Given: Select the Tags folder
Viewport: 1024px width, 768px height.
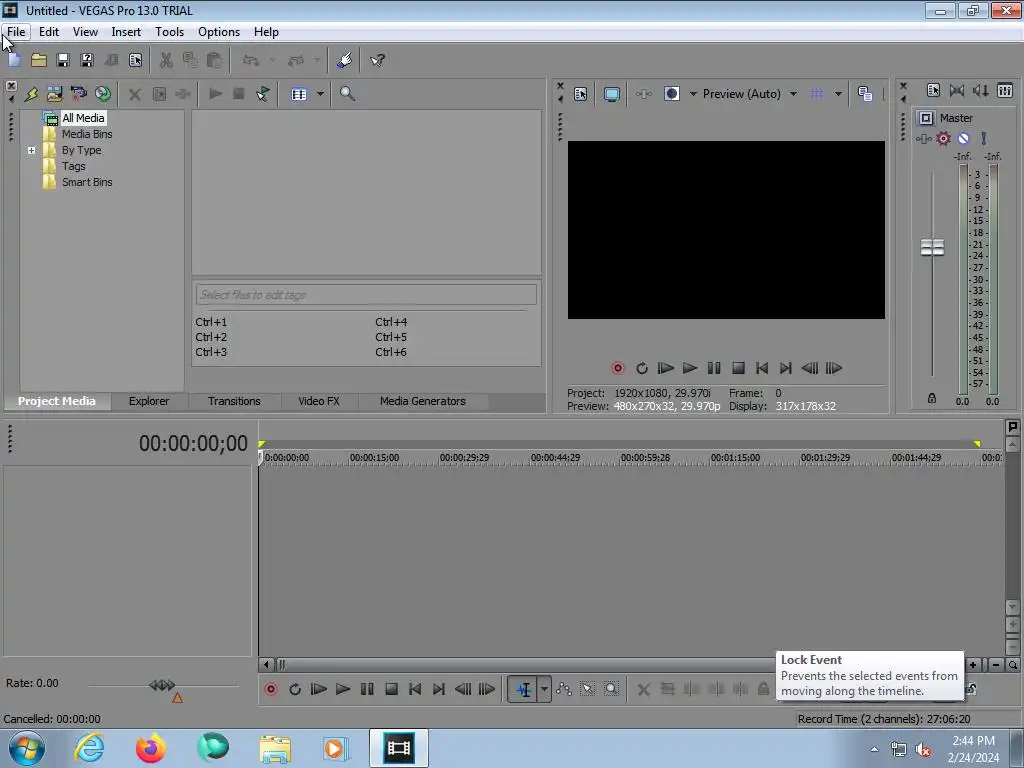Looking at the screenshot, I should [73, 166].
